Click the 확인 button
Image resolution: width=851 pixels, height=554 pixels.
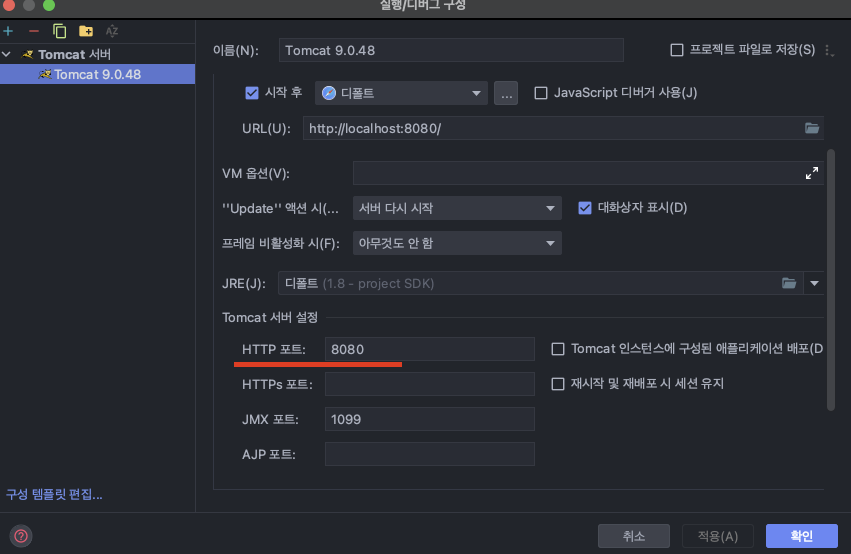802,536
